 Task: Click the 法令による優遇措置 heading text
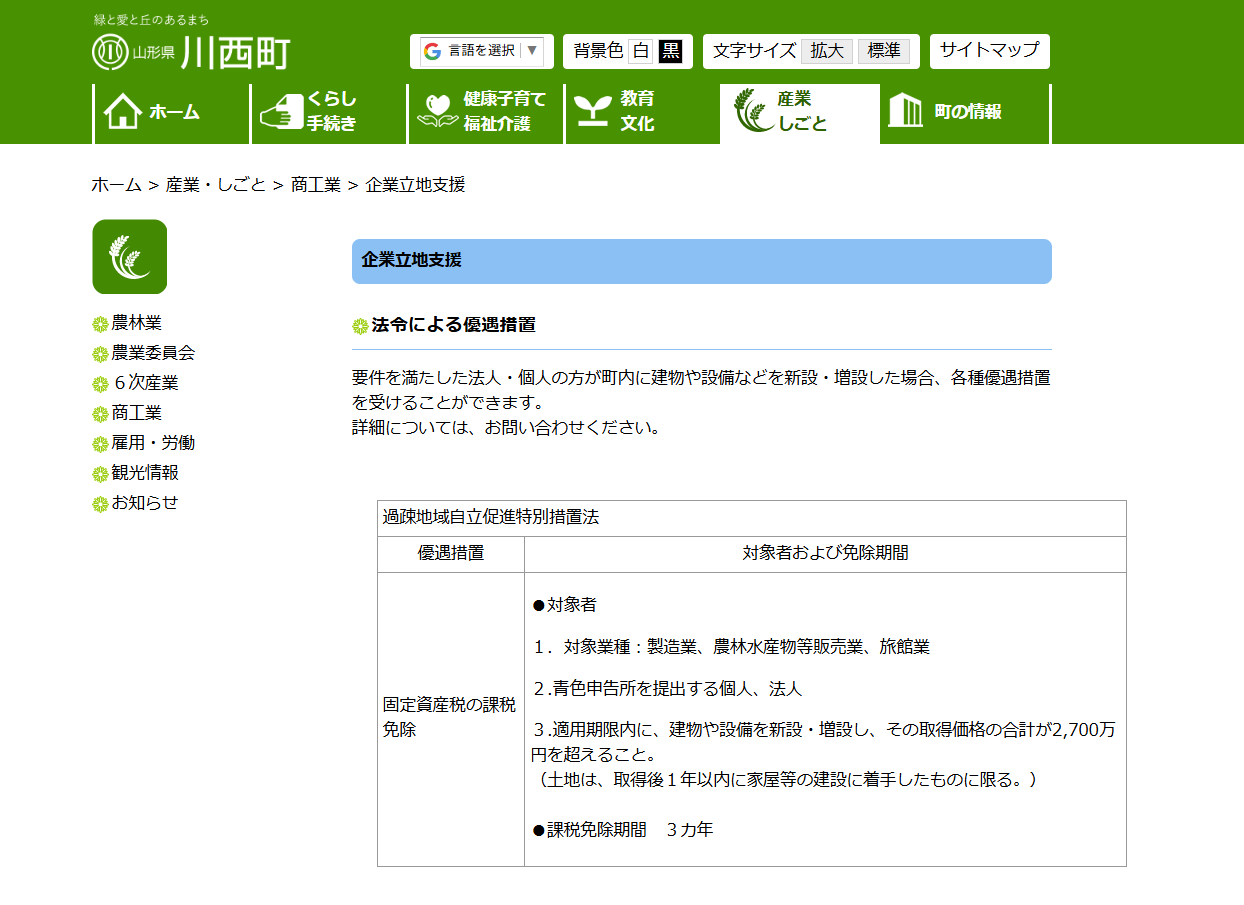click(454, 325)
